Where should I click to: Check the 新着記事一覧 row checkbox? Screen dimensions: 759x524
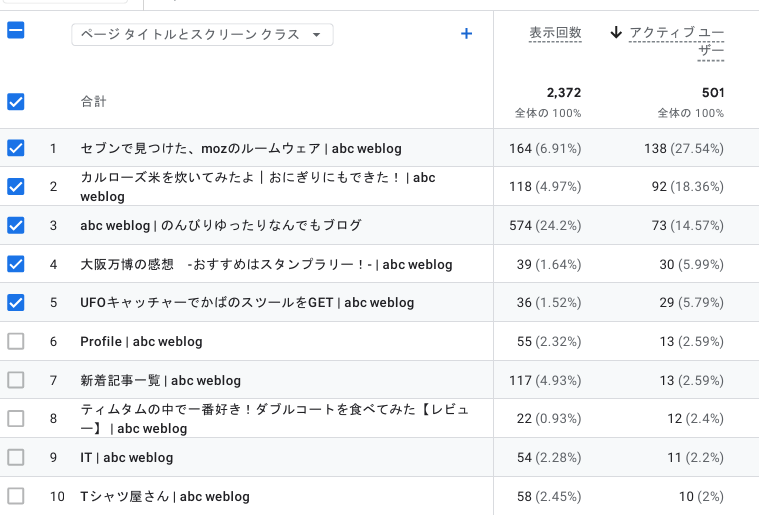coord(16,380)
